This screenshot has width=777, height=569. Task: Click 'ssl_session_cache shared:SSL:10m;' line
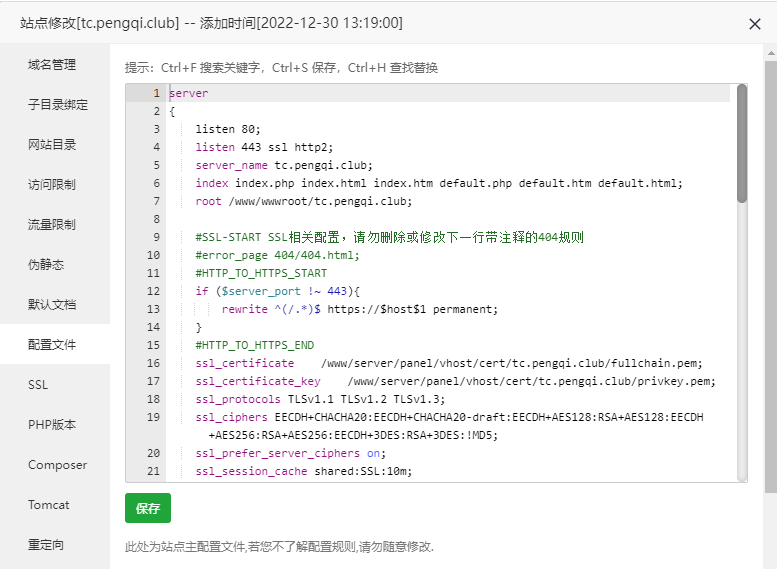click(304, 471)
